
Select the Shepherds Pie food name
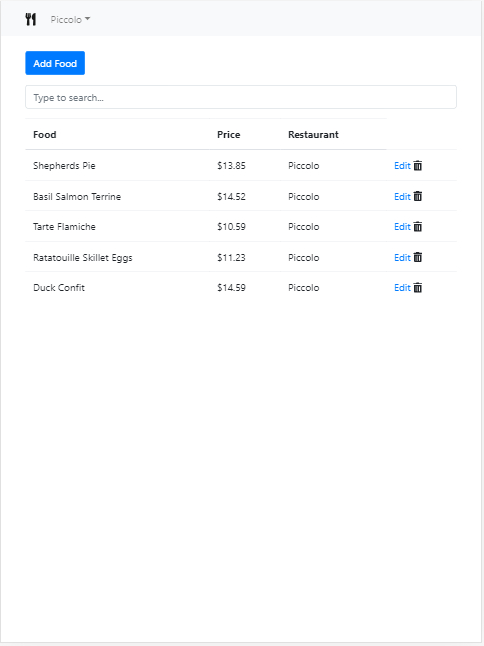pos(64,166)
